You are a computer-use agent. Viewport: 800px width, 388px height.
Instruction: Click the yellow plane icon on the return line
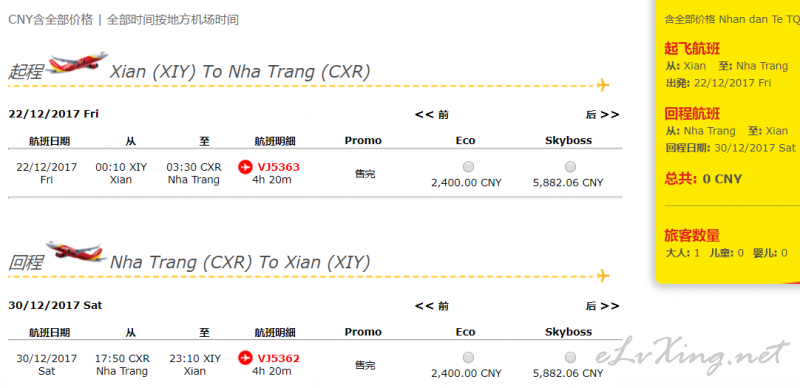[603, 276]
